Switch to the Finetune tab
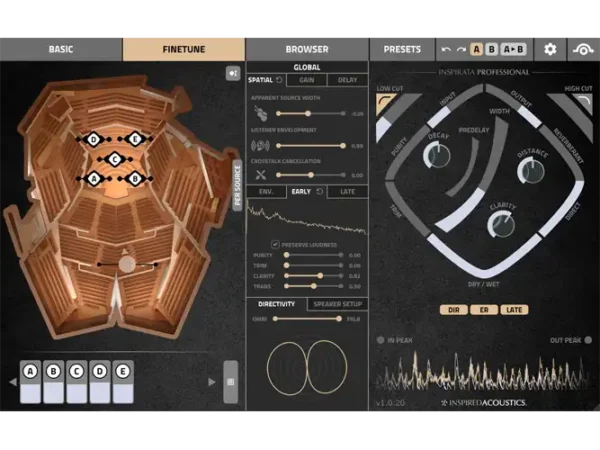 coord(184,49)
